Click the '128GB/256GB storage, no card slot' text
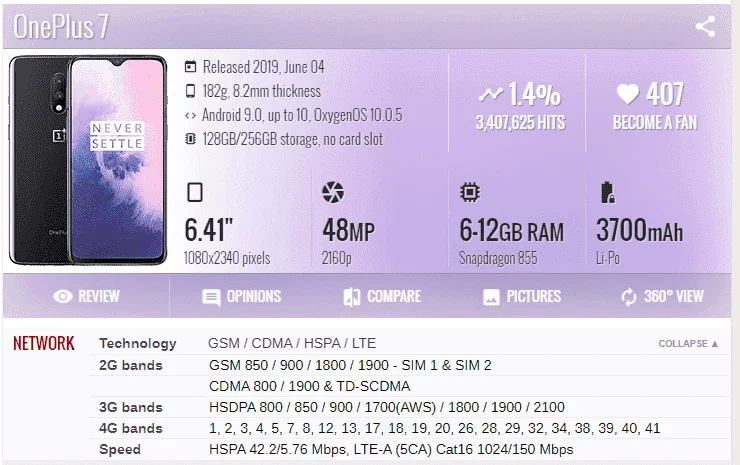This screenshot has height=465, width=740. pos(293,139)
